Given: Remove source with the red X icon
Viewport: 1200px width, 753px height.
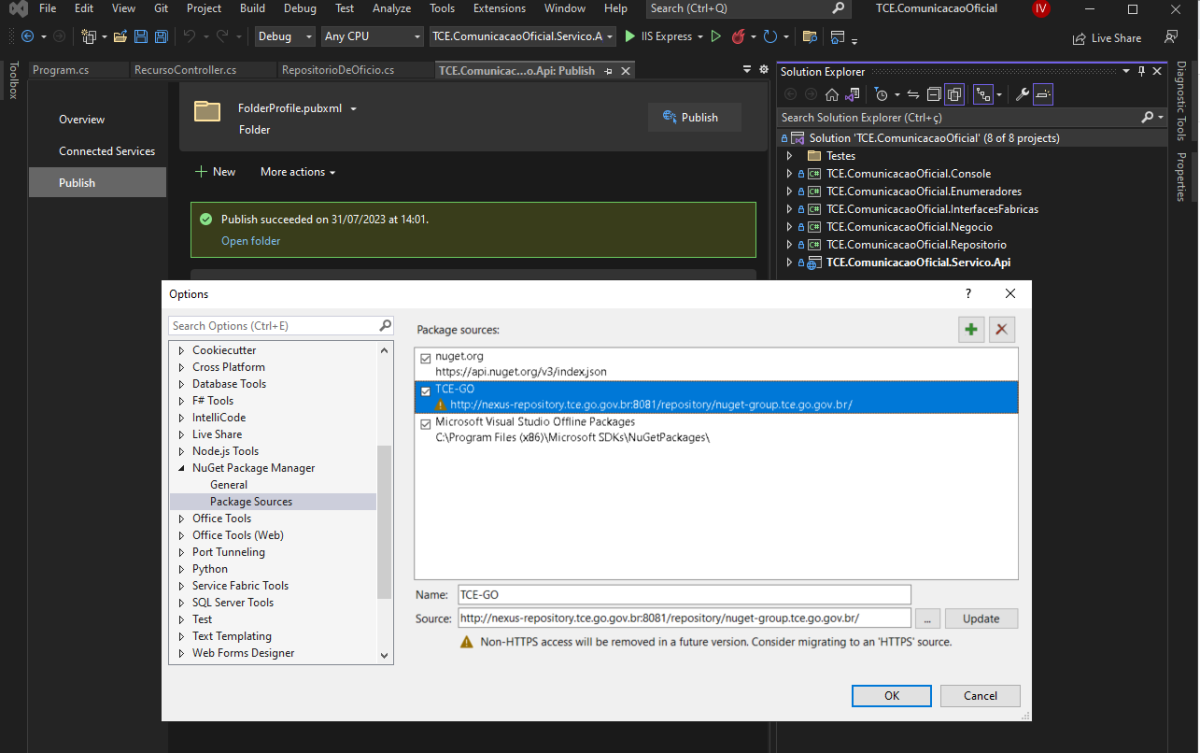Looking at the screenshot, I should pos(1002,330).
